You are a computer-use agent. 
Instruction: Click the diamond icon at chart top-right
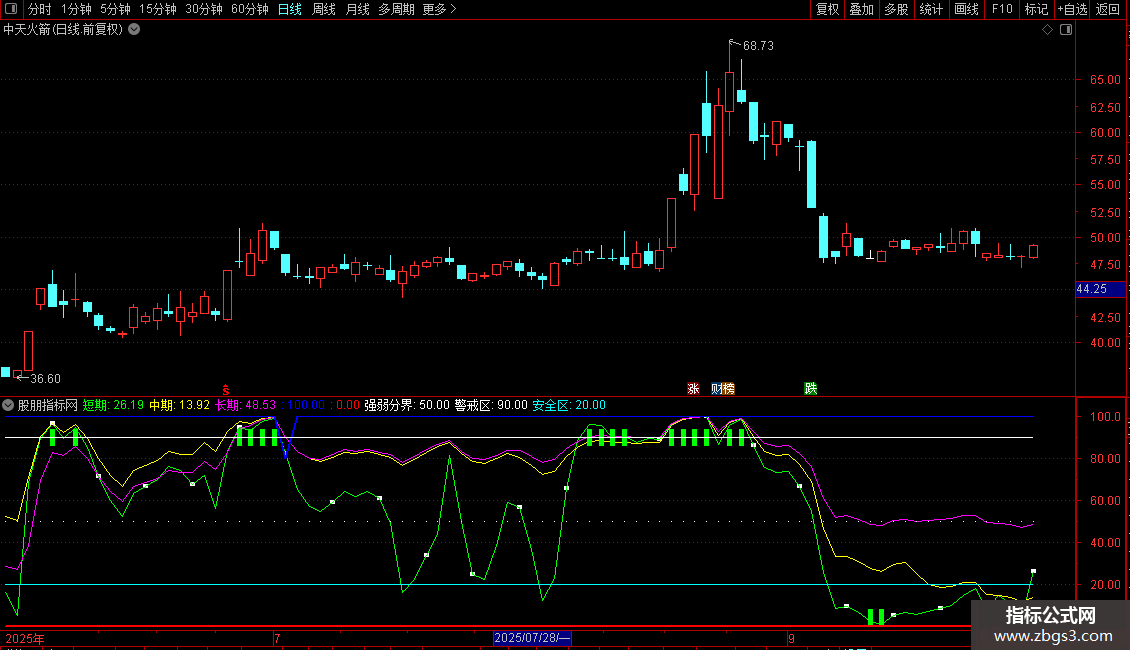(x=1047, y=30)
